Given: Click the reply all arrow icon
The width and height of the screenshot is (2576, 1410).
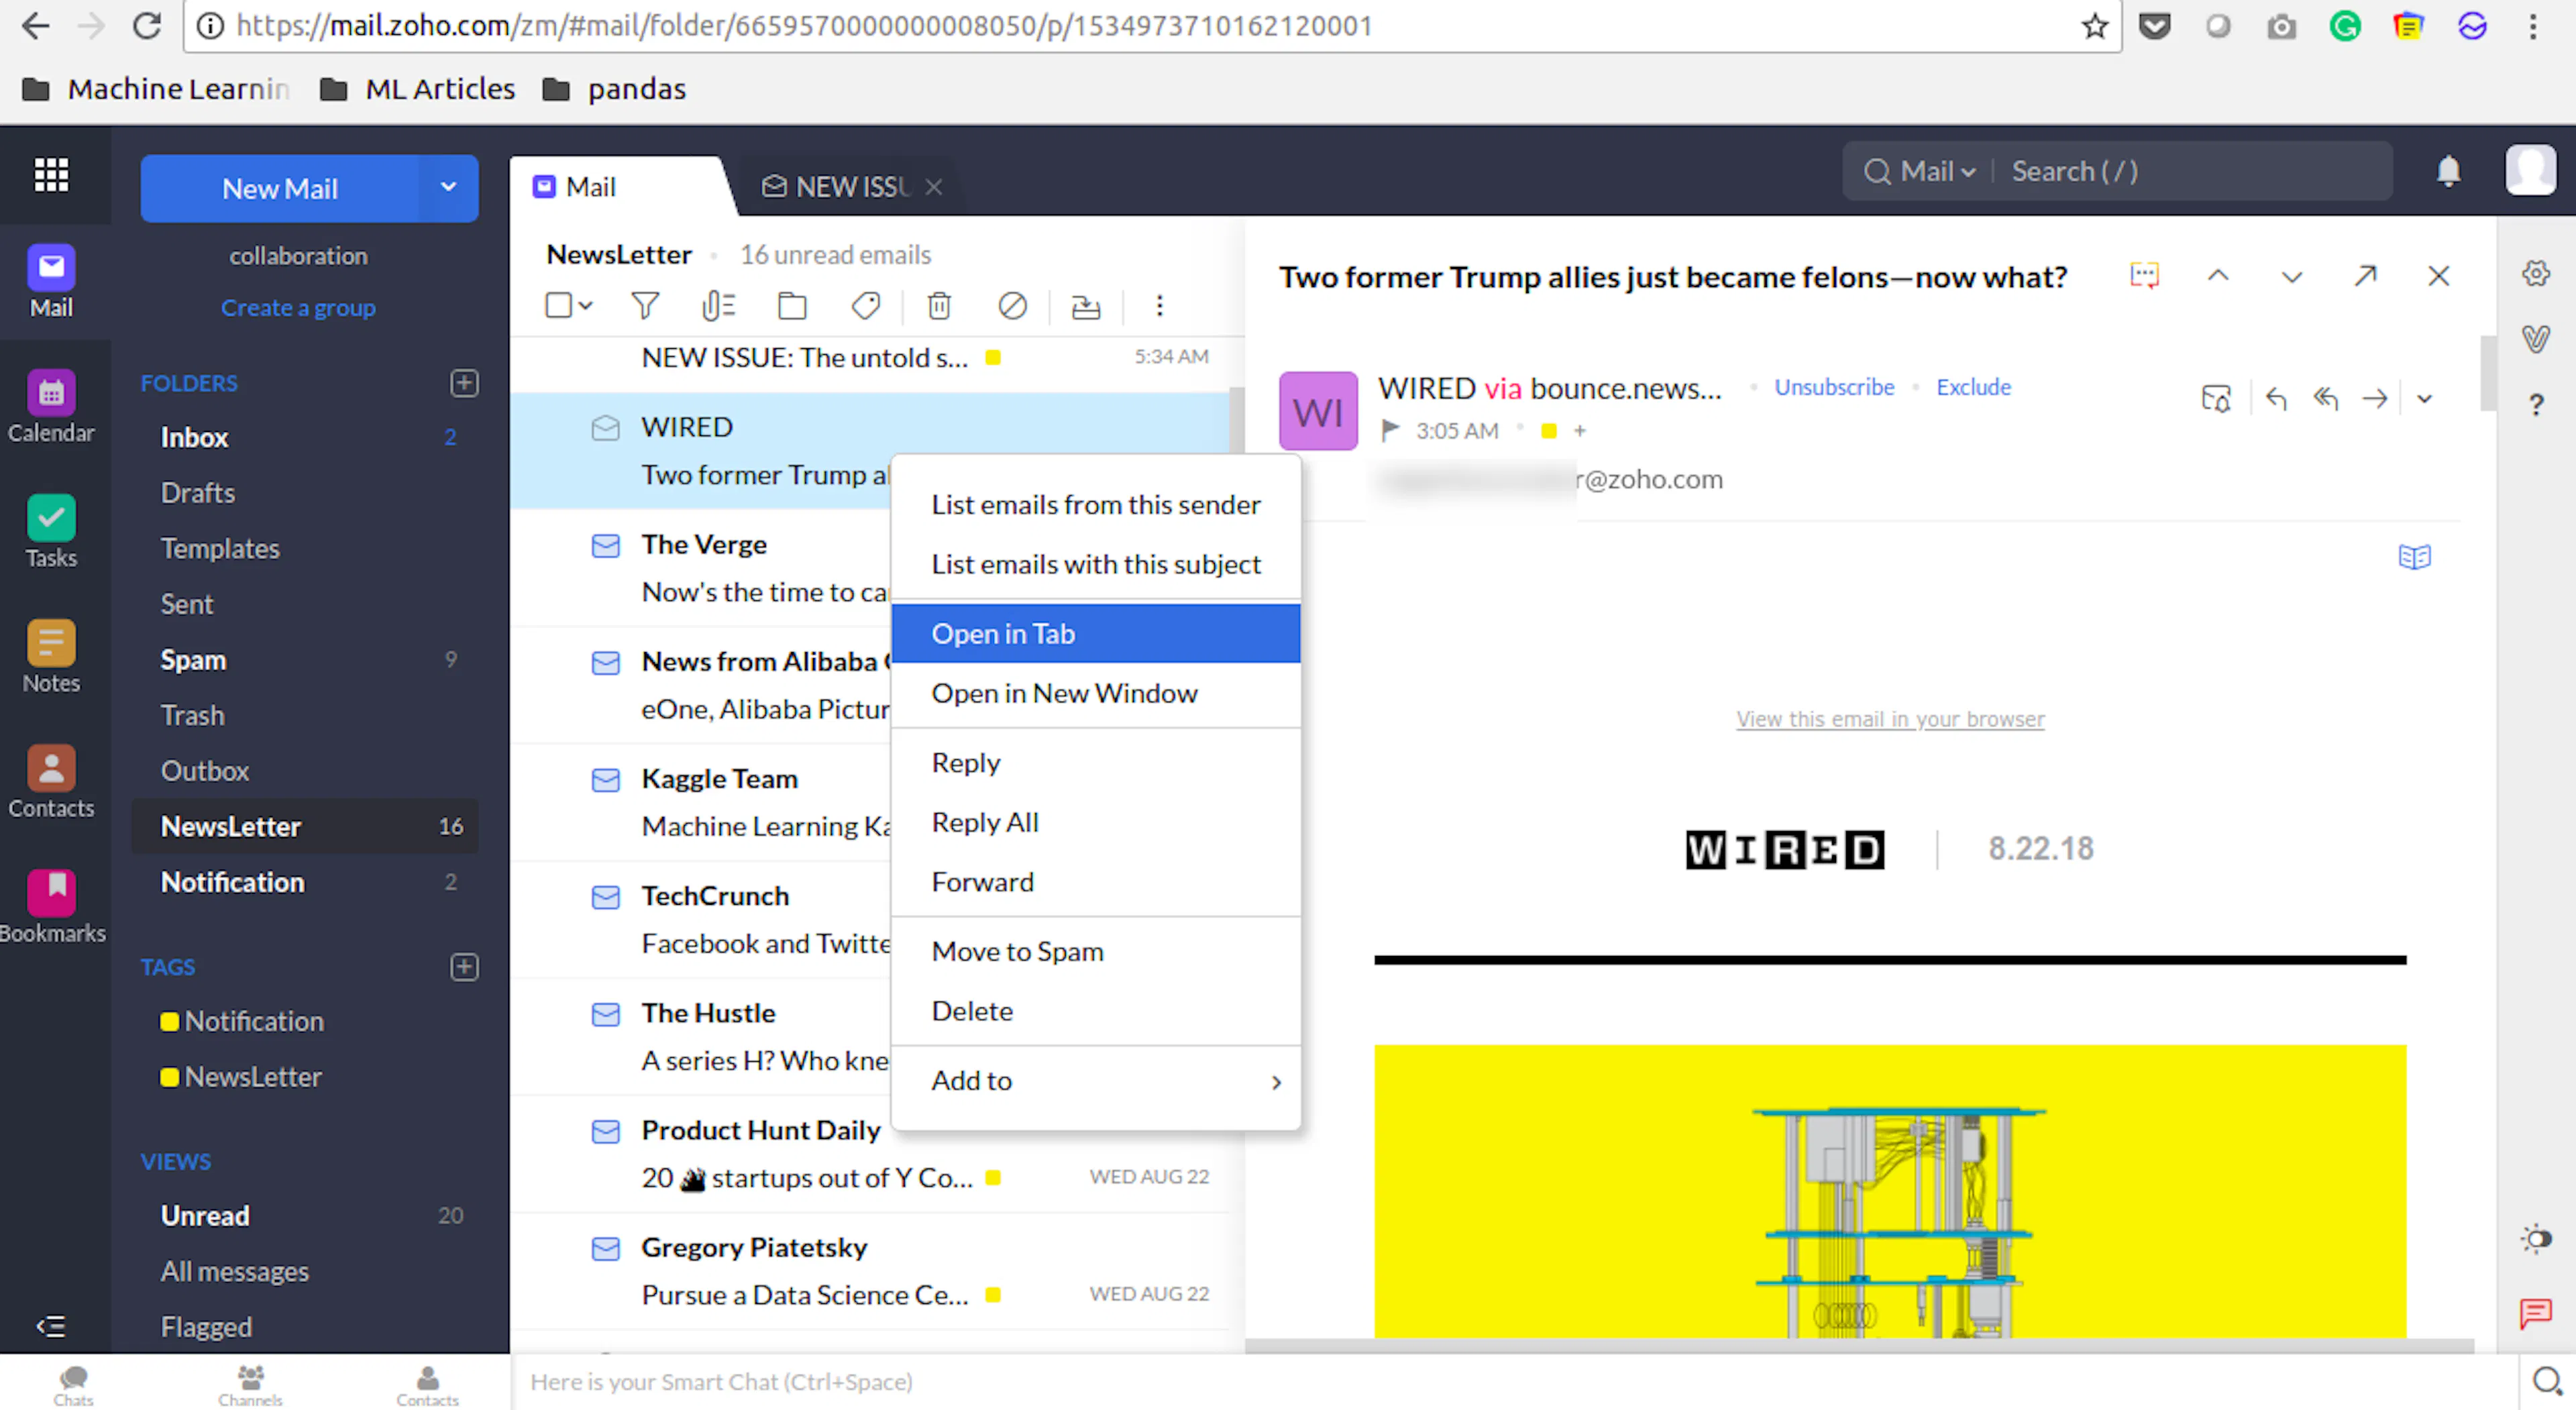Looking at the screenshot, I should pyautogui.click(x=2326, y=398).
